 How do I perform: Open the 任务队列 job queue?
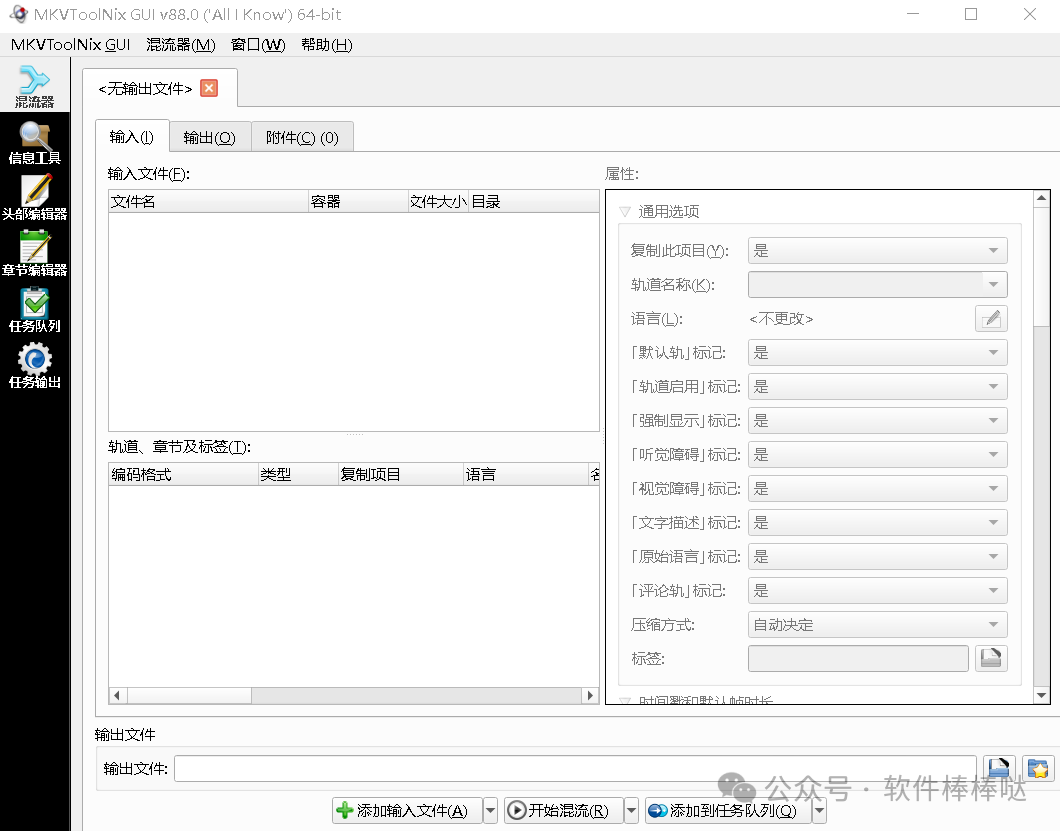click(x=34, y=311)
